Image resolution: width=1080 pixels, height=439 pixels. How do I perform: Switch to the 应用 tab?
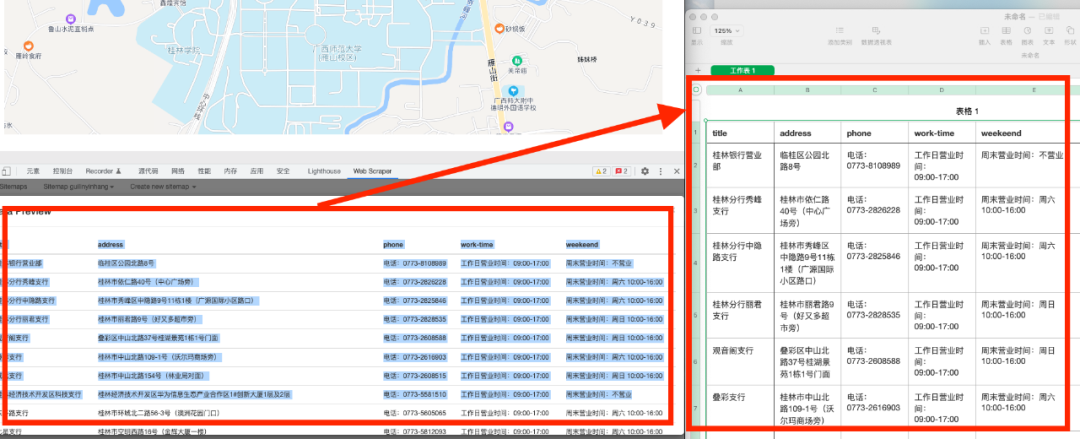(x=256, y=171)
